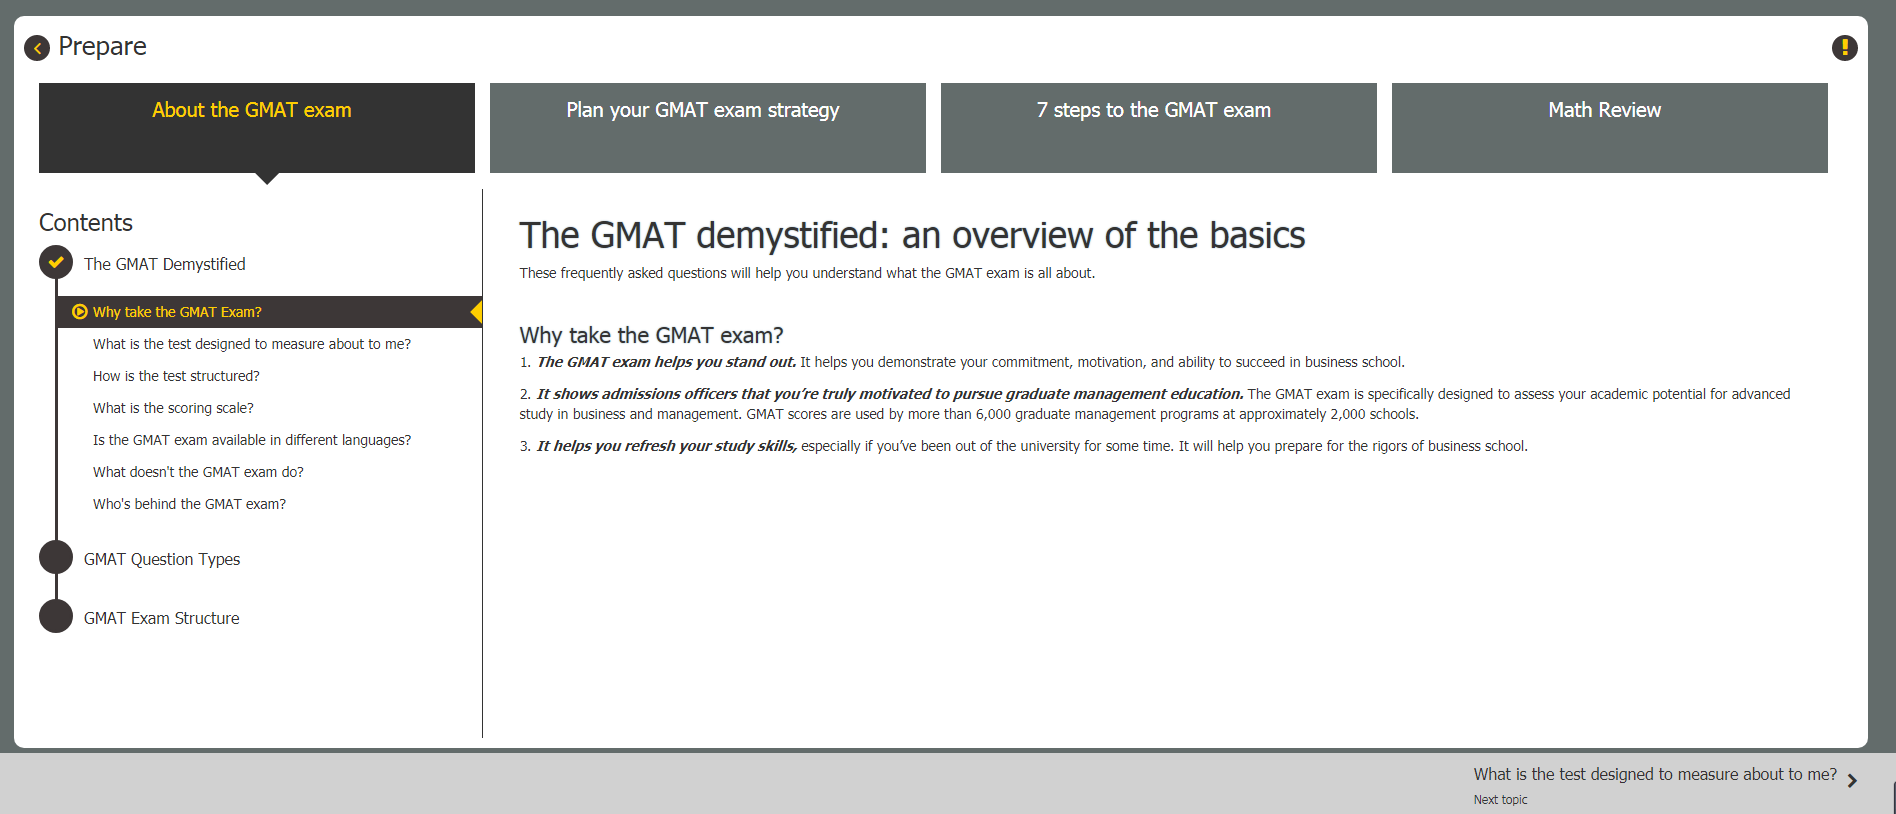Open What is the test designed to measure about me? in the contents list
Image resolution: width=1896 pixels, height=814 pixels.
pyautogui.click(x=252, y=344)
